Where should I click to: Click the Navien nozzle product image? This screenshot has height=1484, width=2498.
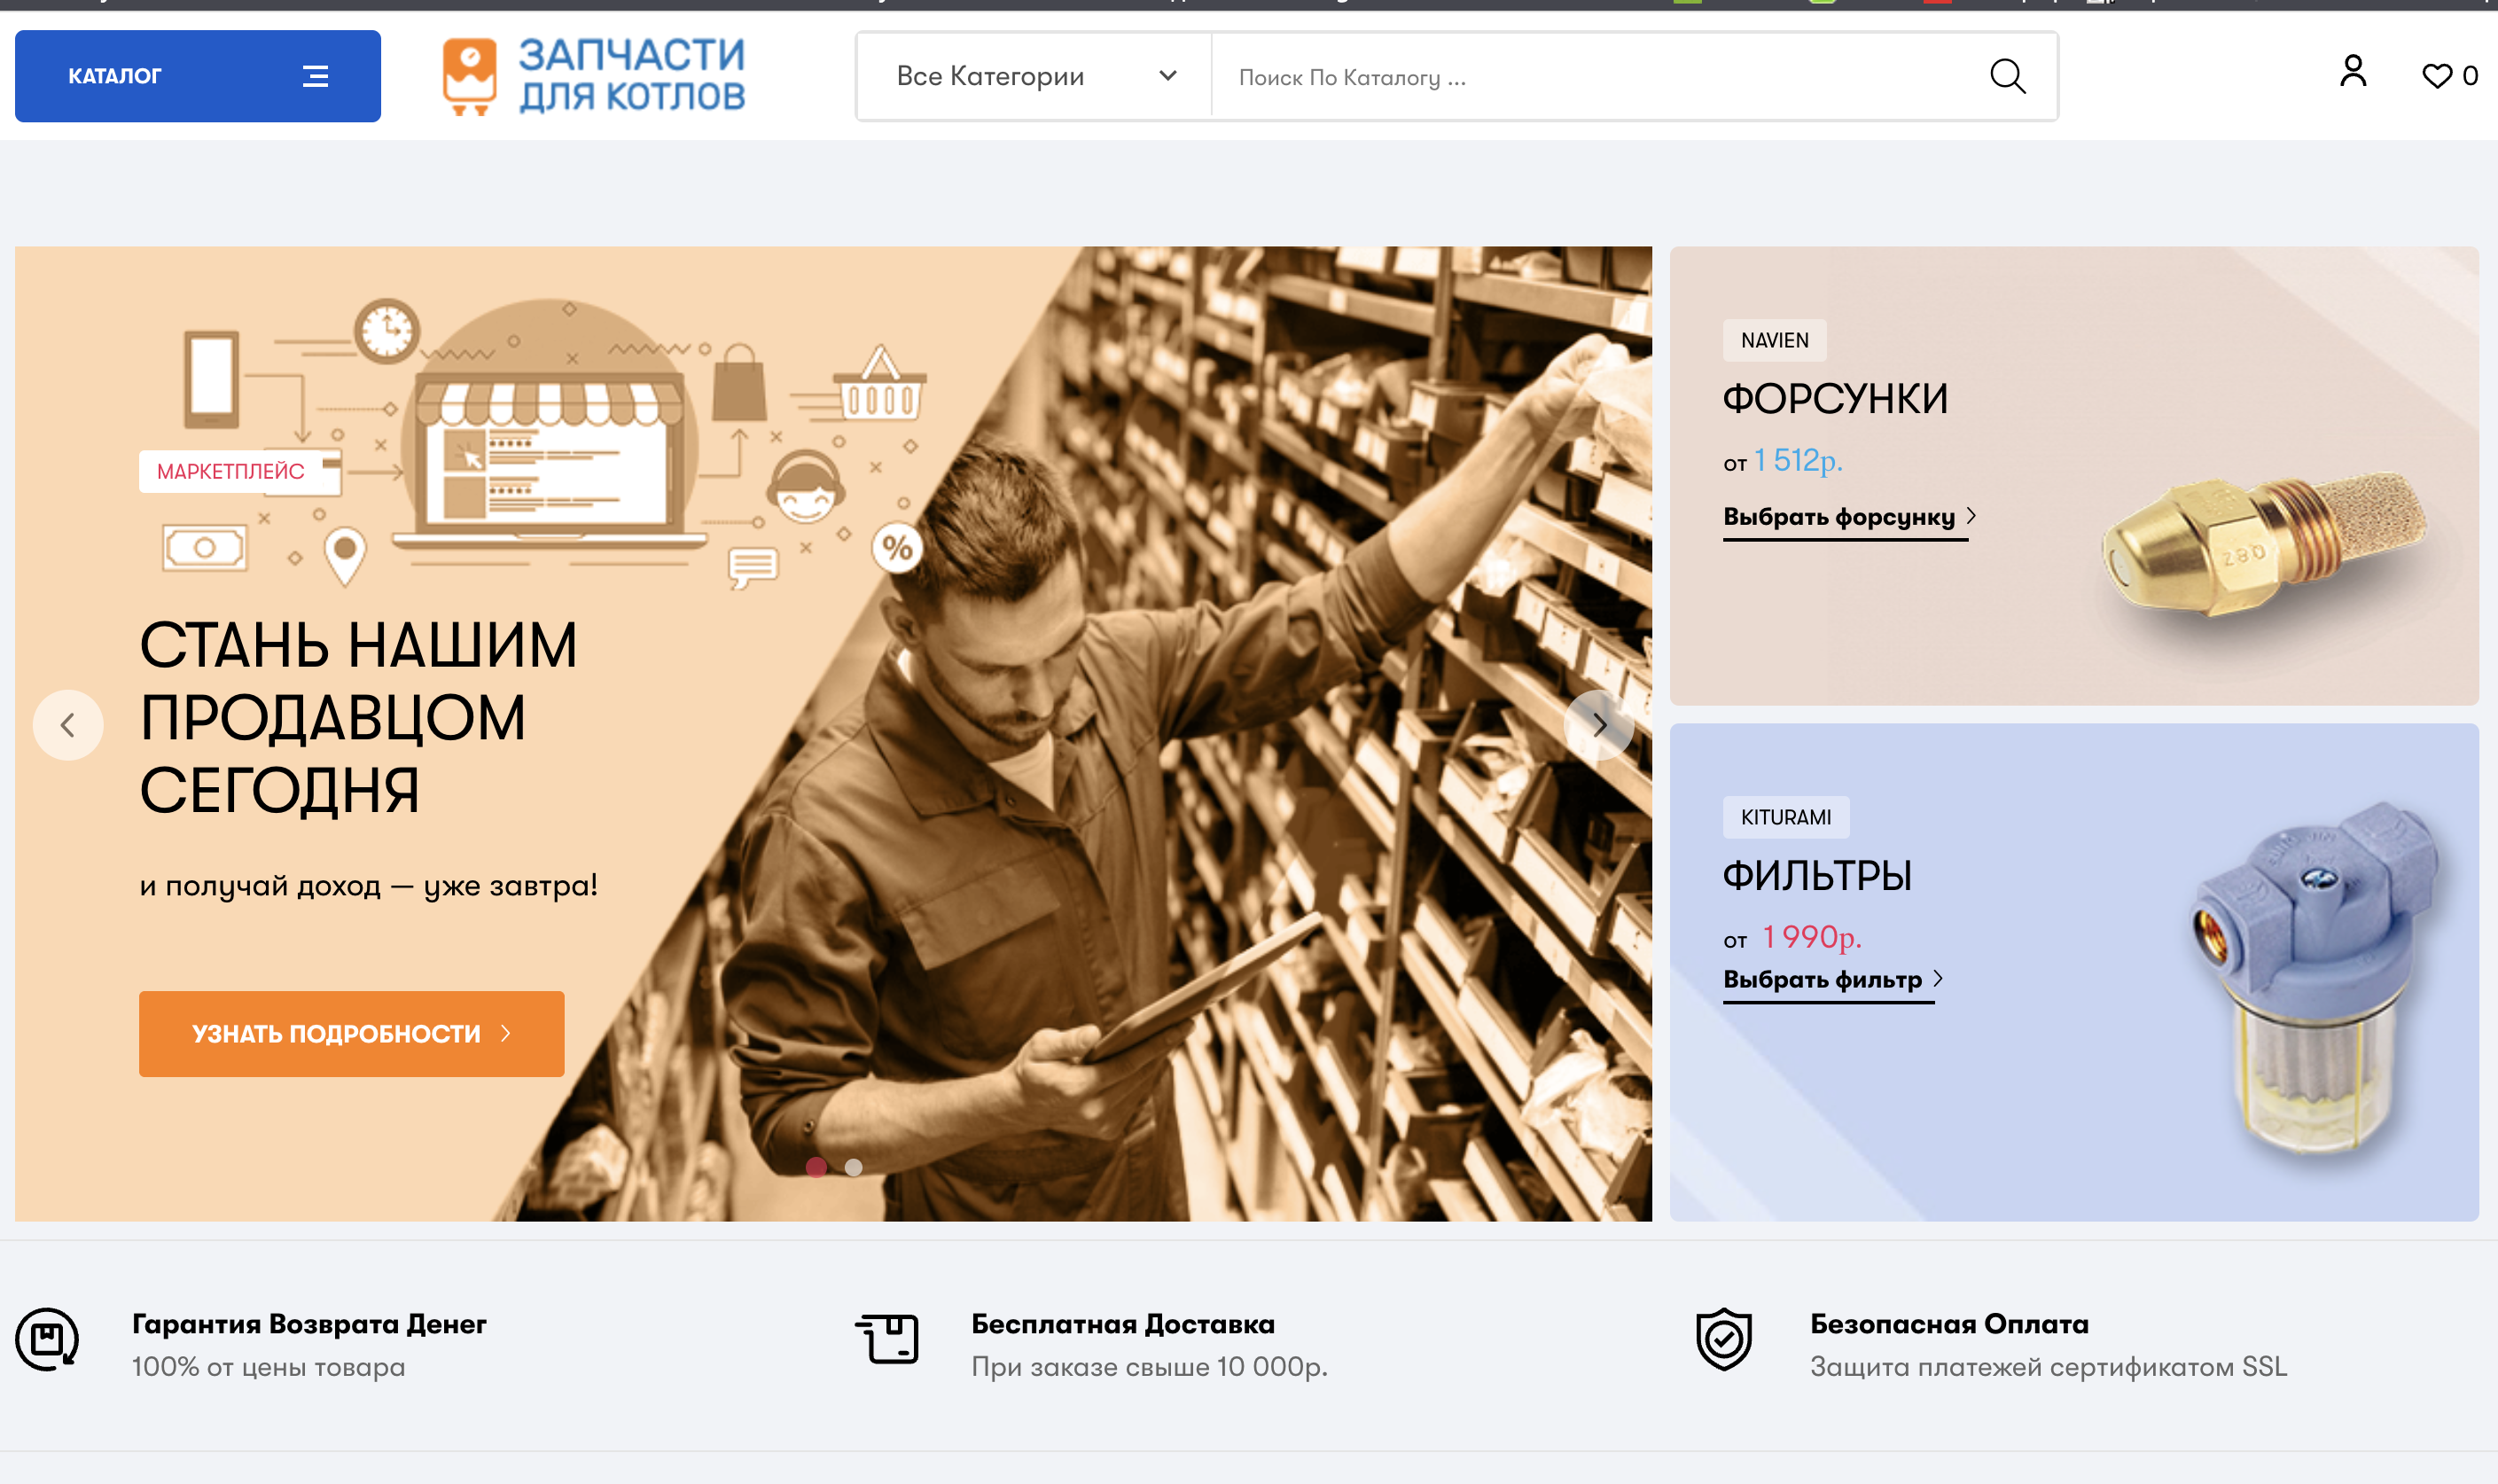click(x=2264, y=546)
